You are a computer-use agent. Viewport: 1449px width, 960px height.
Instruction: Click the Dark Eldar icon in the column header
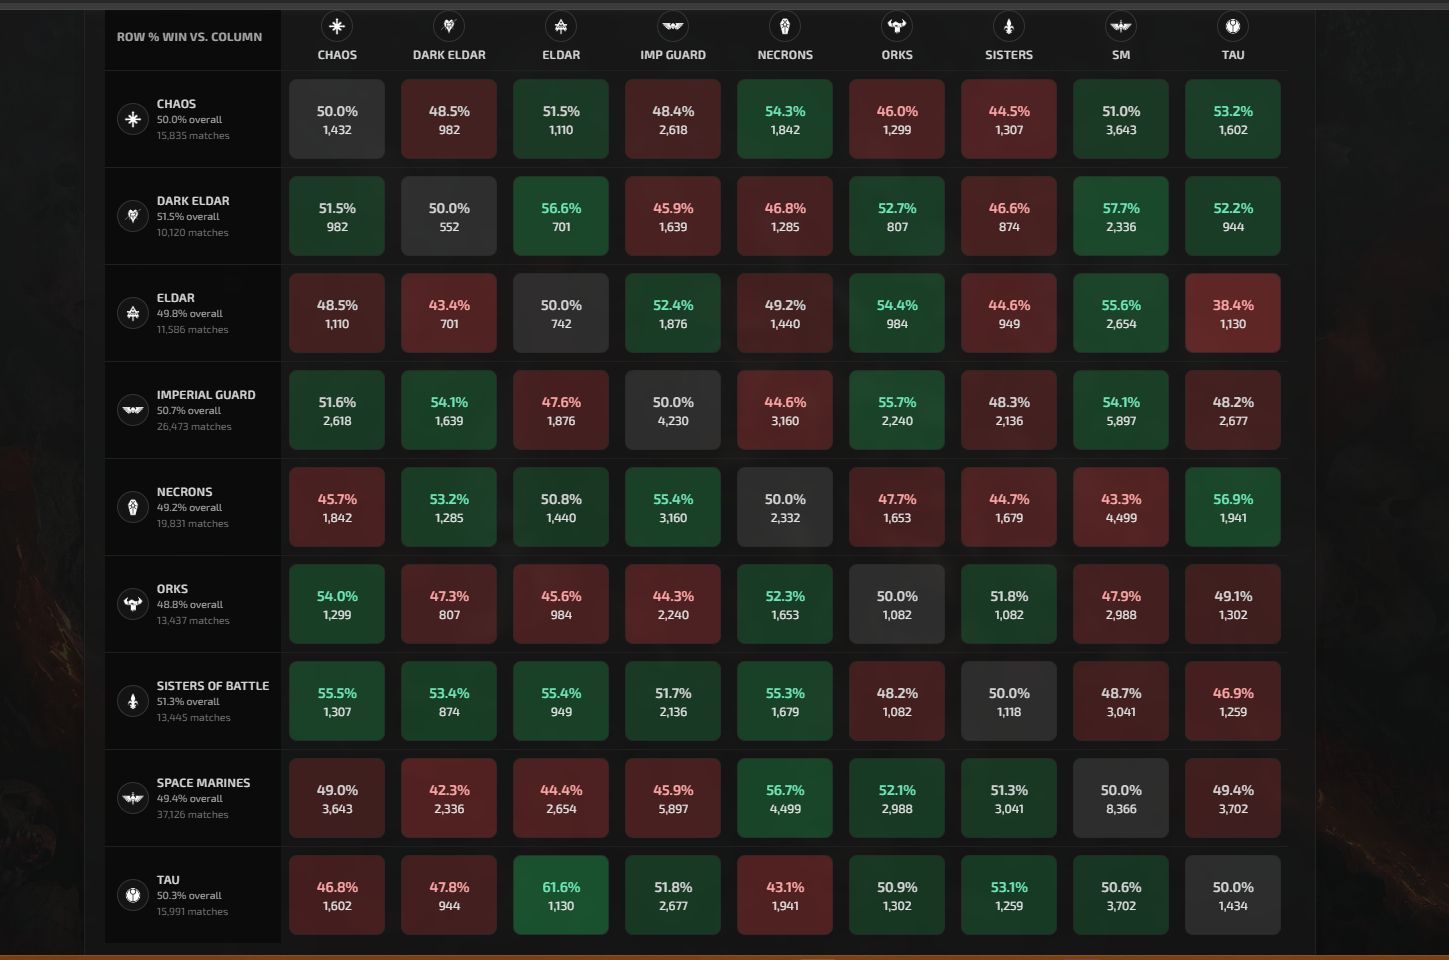click(449, 26)
